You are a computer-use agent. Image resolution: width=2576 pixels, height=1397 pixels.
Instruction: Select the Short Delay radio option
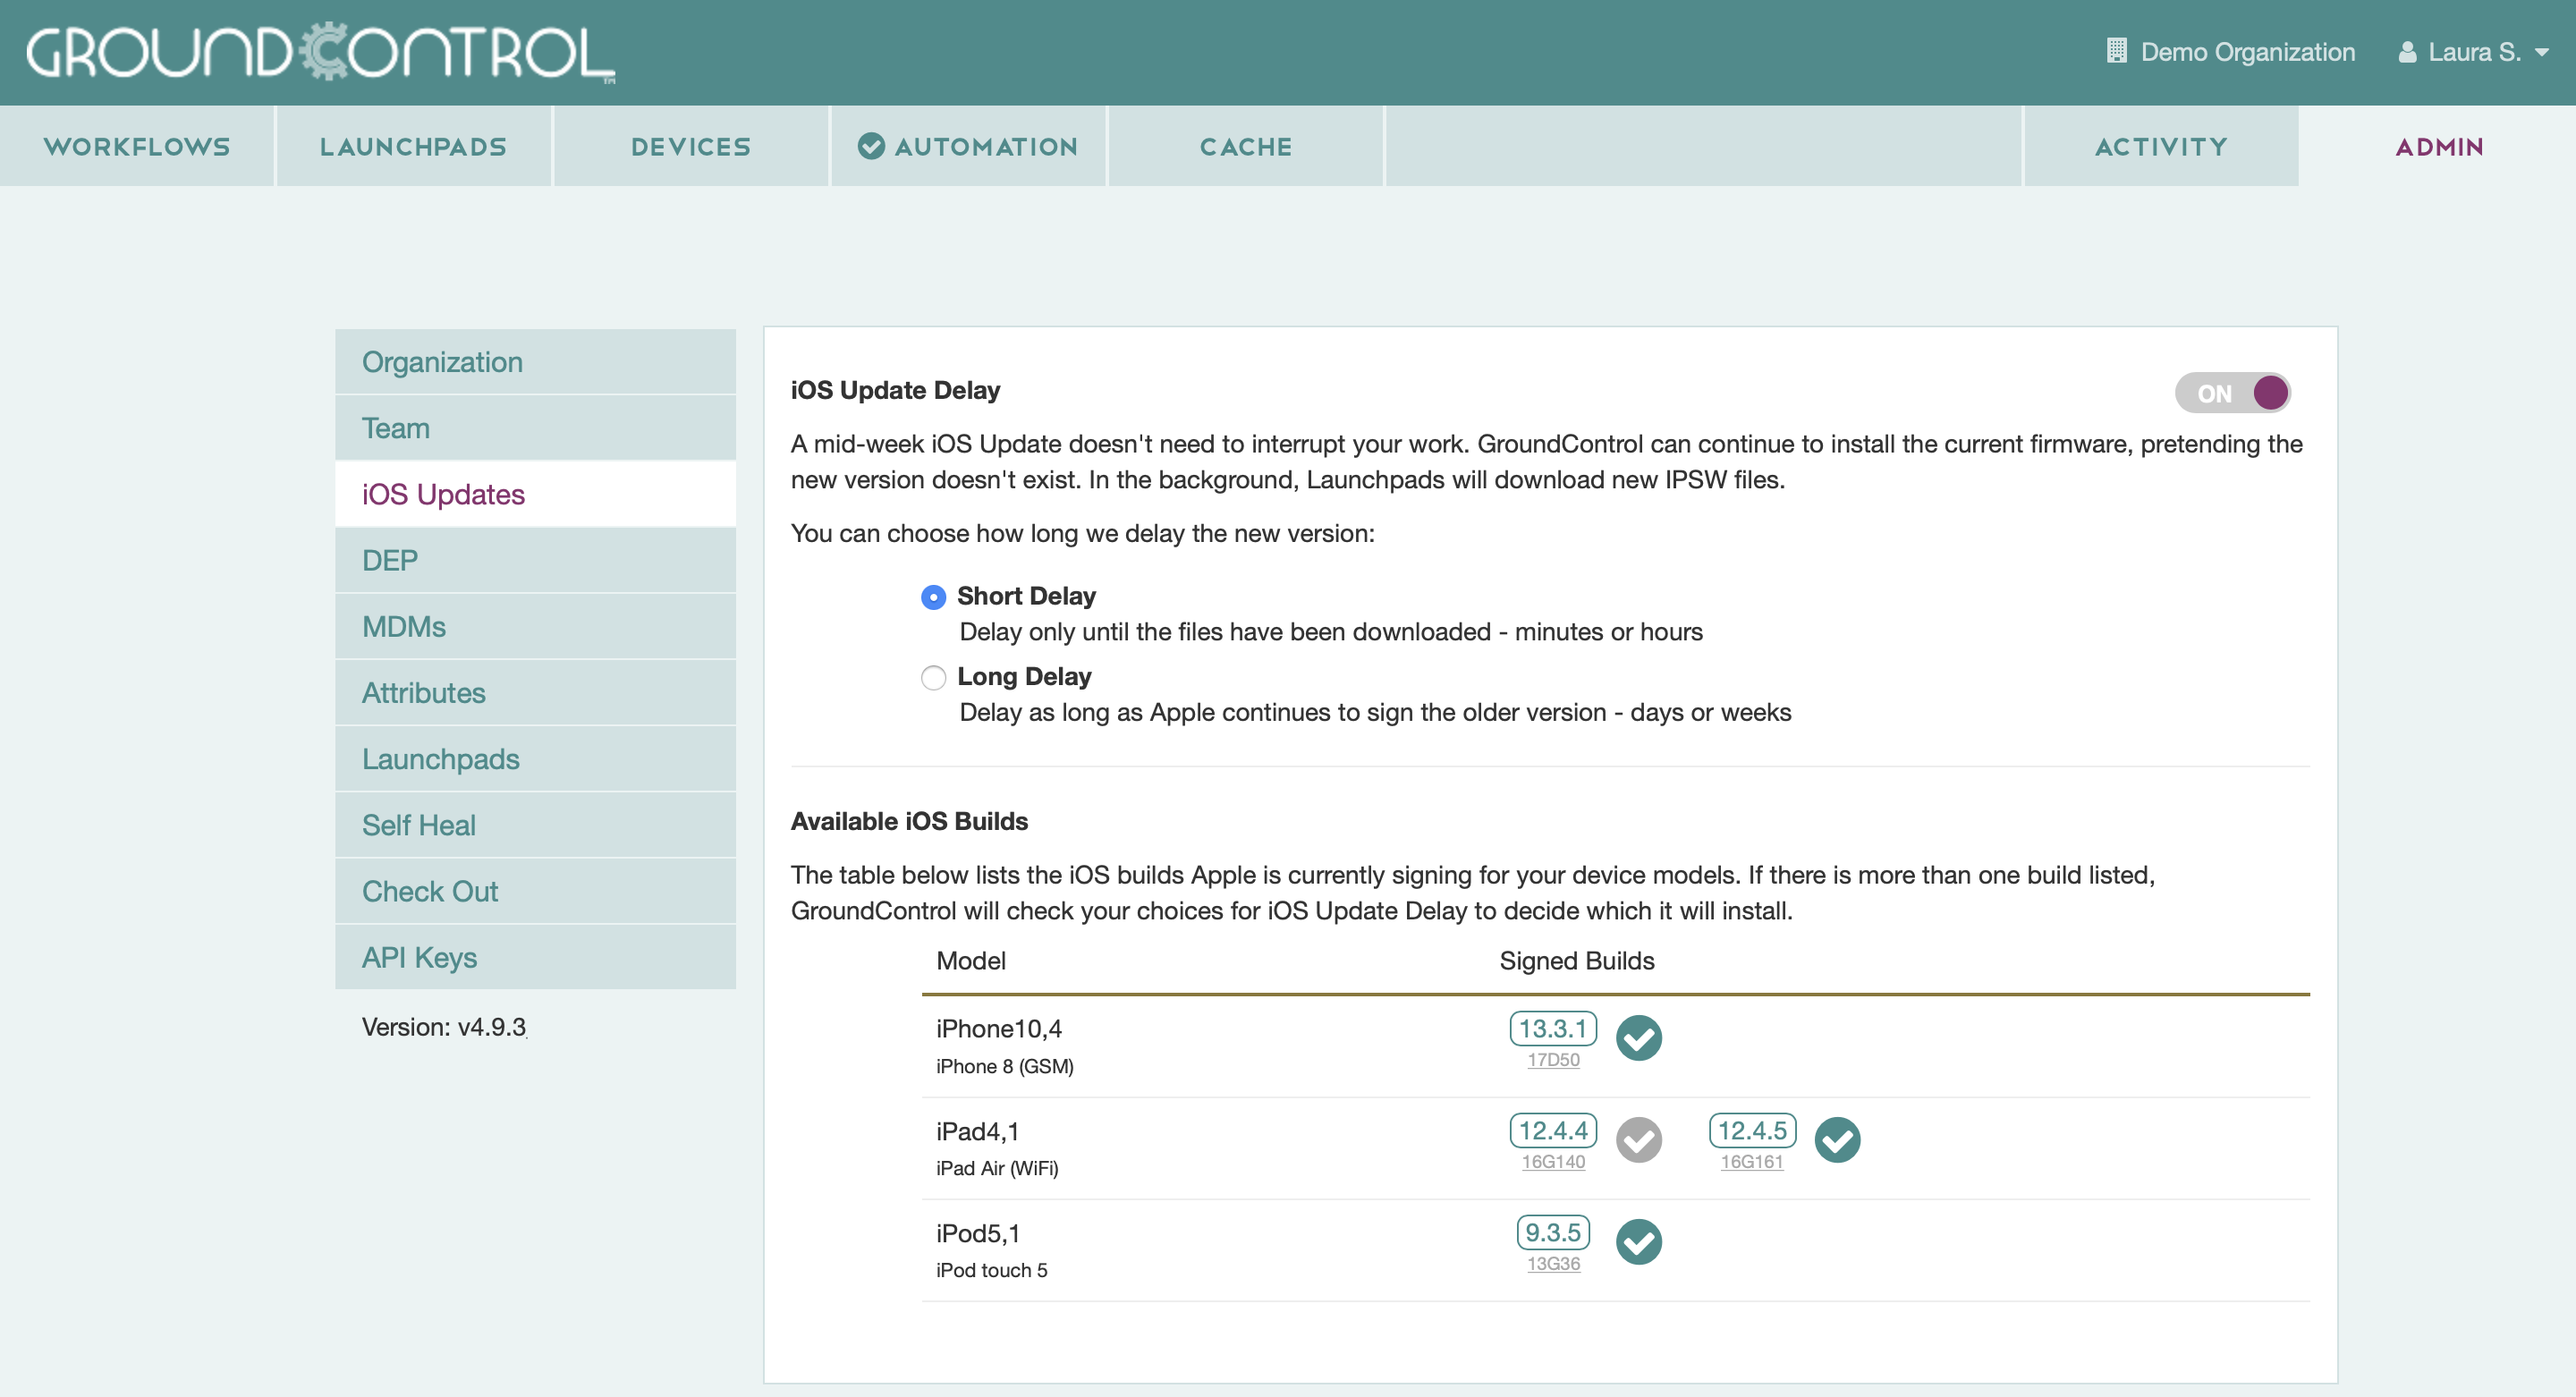click(x=933, y=597)
